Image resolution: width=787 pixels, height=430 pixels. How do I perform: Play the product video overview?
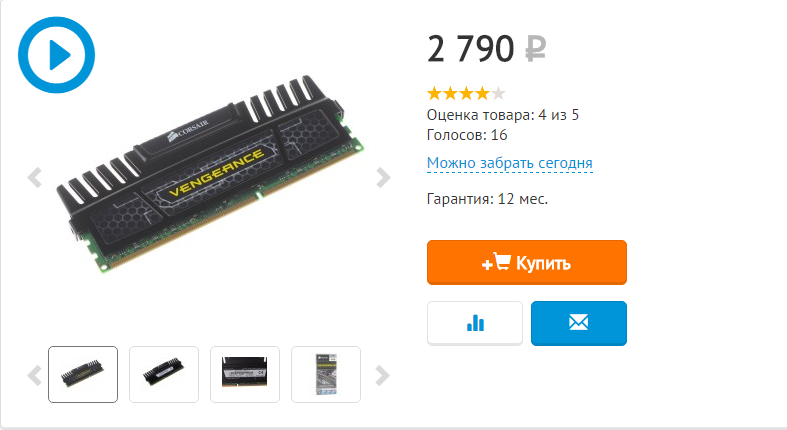click(56, 55)
